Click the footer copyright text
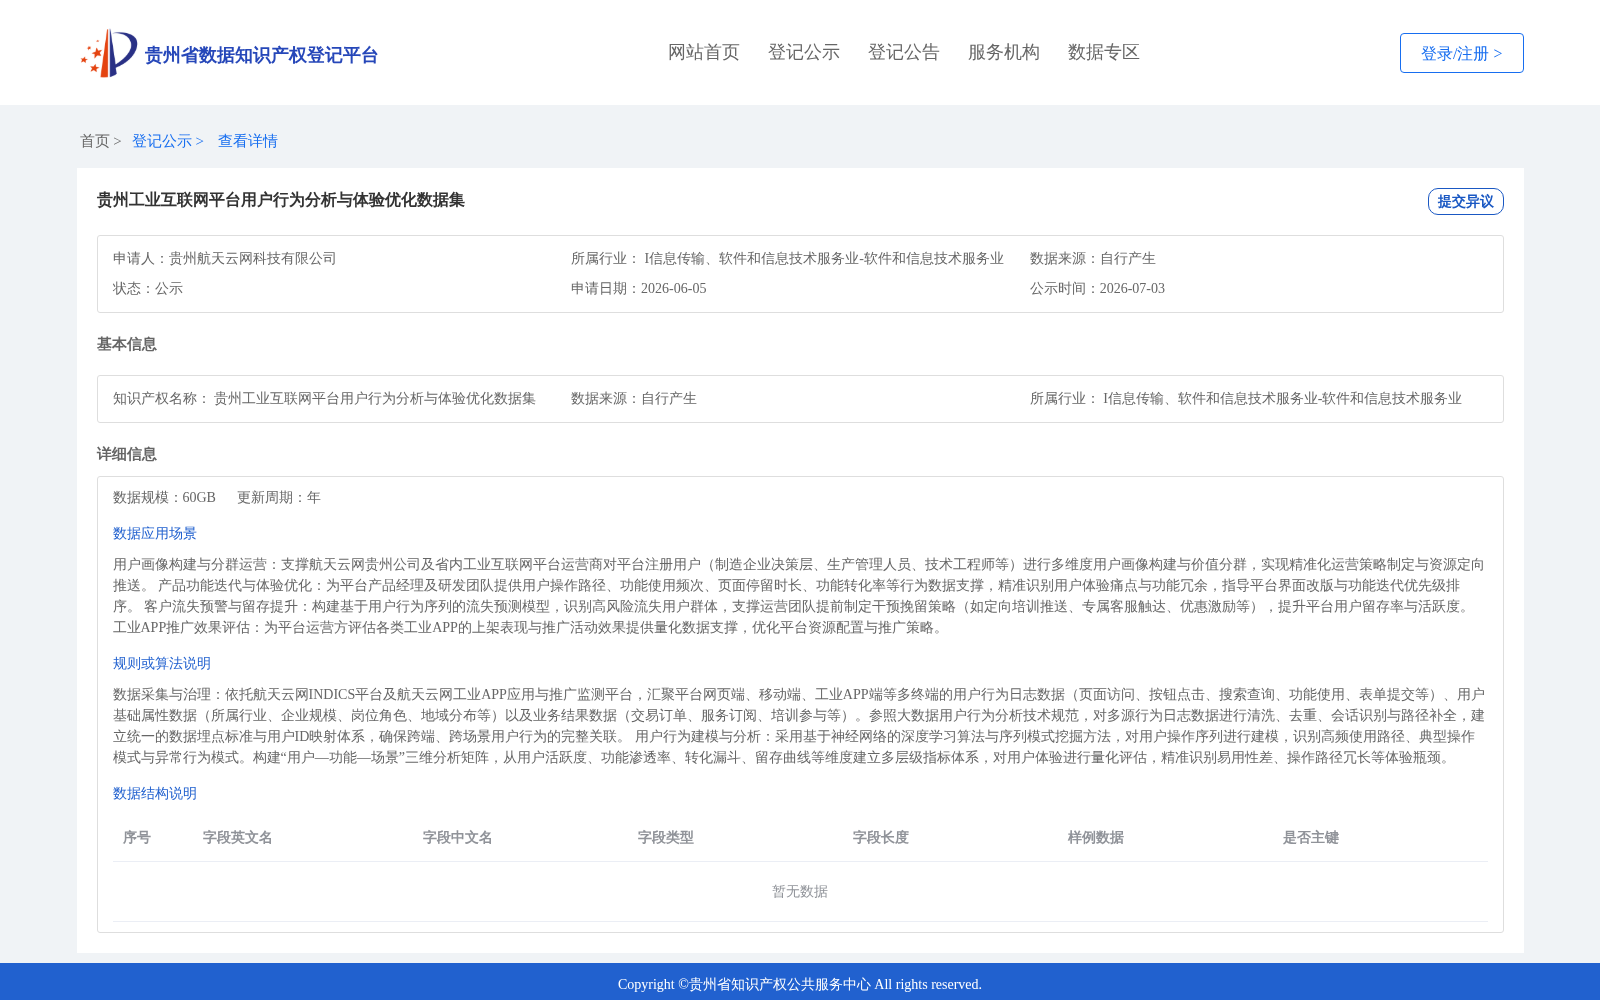Screen dimensions: 1600x1000 pos(800,984)
